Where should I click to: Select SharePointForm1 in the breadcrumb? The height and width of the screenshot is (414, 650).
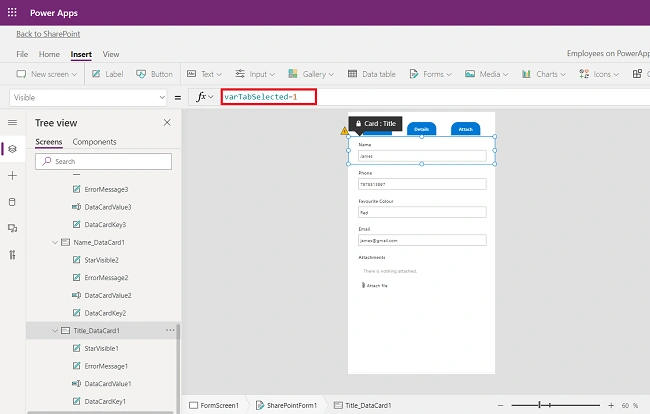286,405
